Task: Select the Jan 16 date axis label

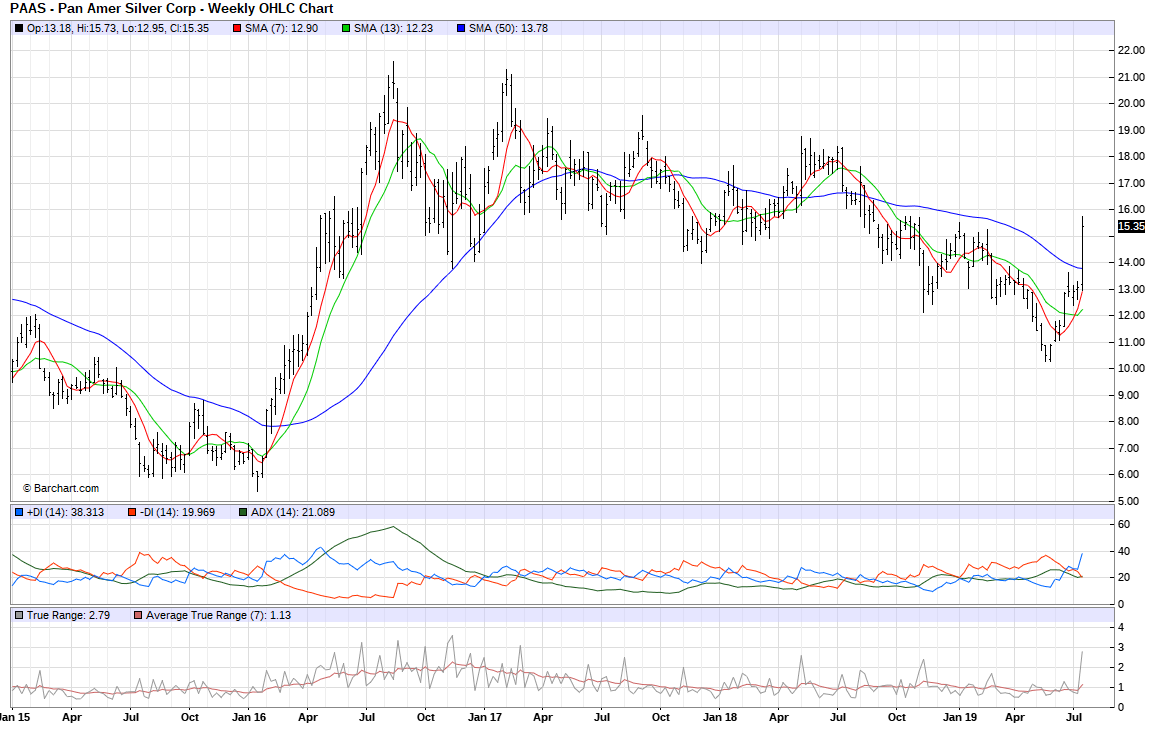Action: 249,717
